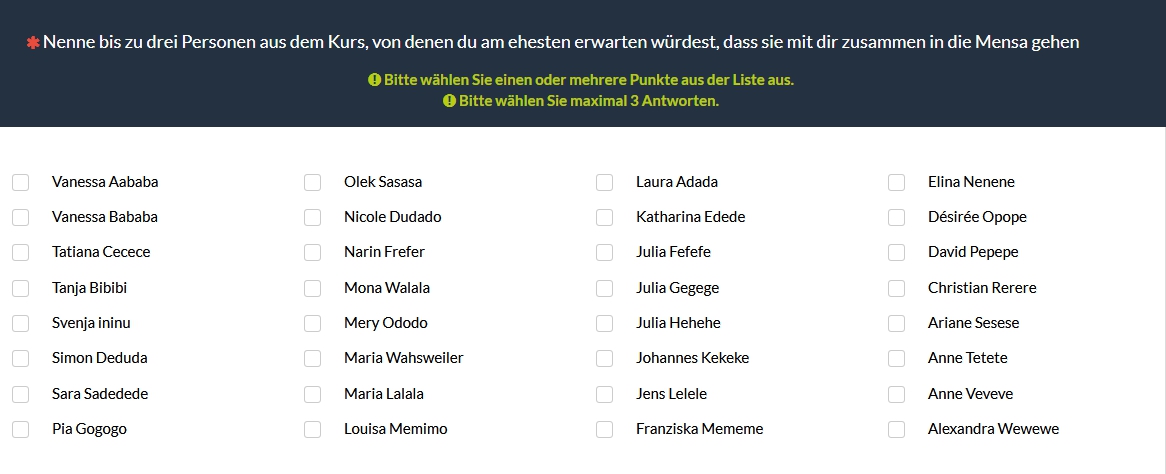Click the red required asterisk icon
The image size is (1166, 474).
point(33,43)
